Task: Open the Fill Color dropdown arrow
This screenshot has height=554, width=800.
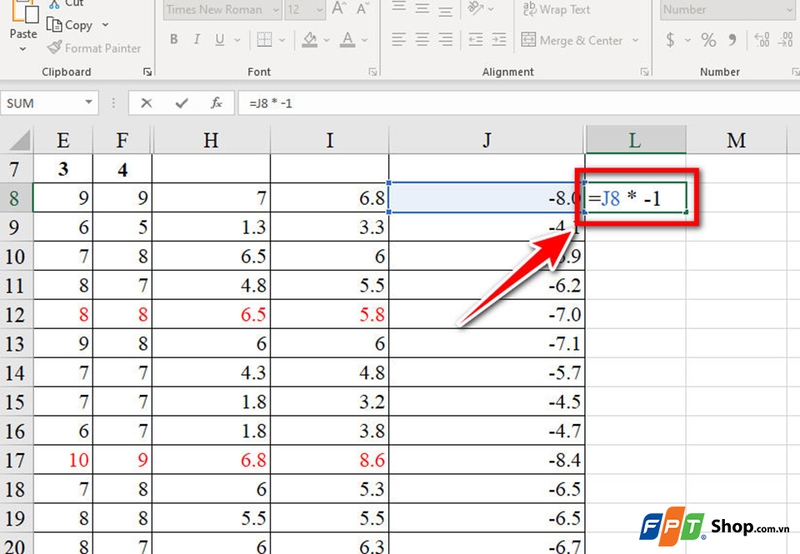Action: click(327, 40)
